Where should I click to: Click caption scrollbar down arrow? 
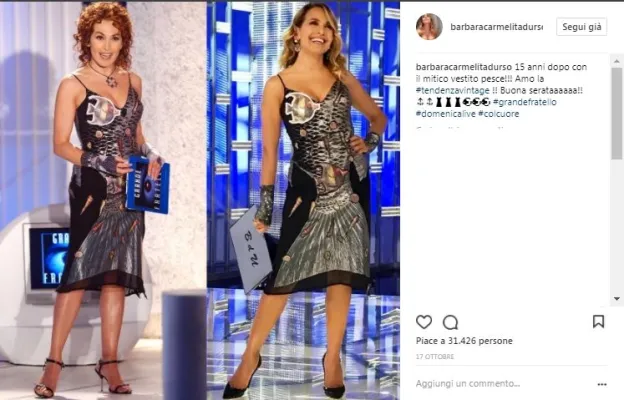click(617, 299)
